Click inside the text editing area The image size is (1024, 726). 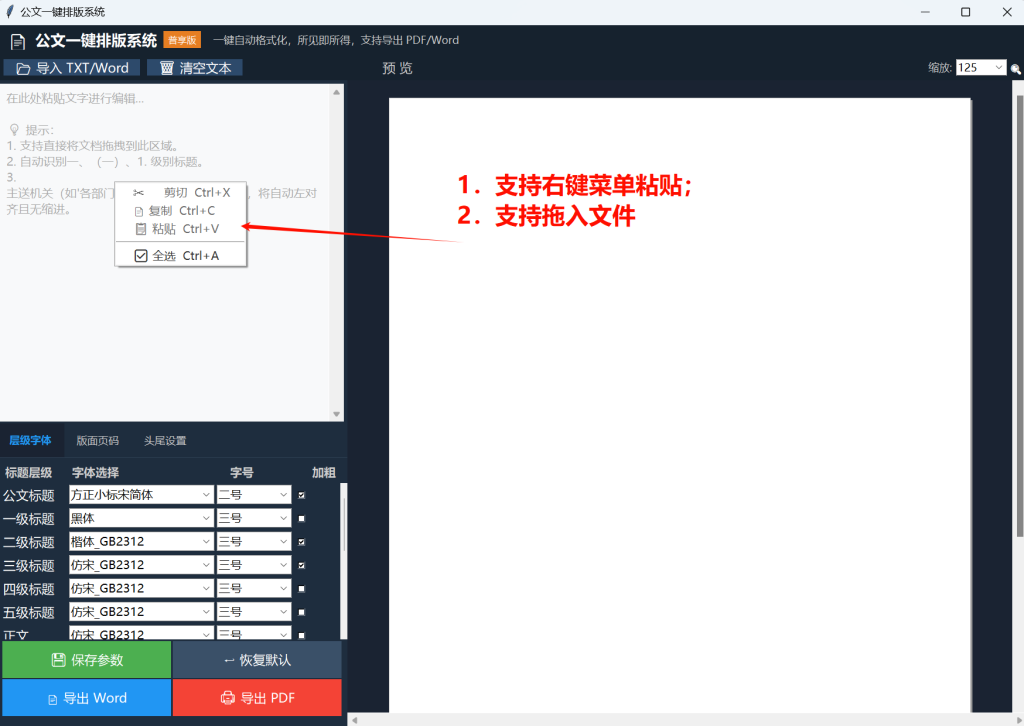[x=165, y=253]
